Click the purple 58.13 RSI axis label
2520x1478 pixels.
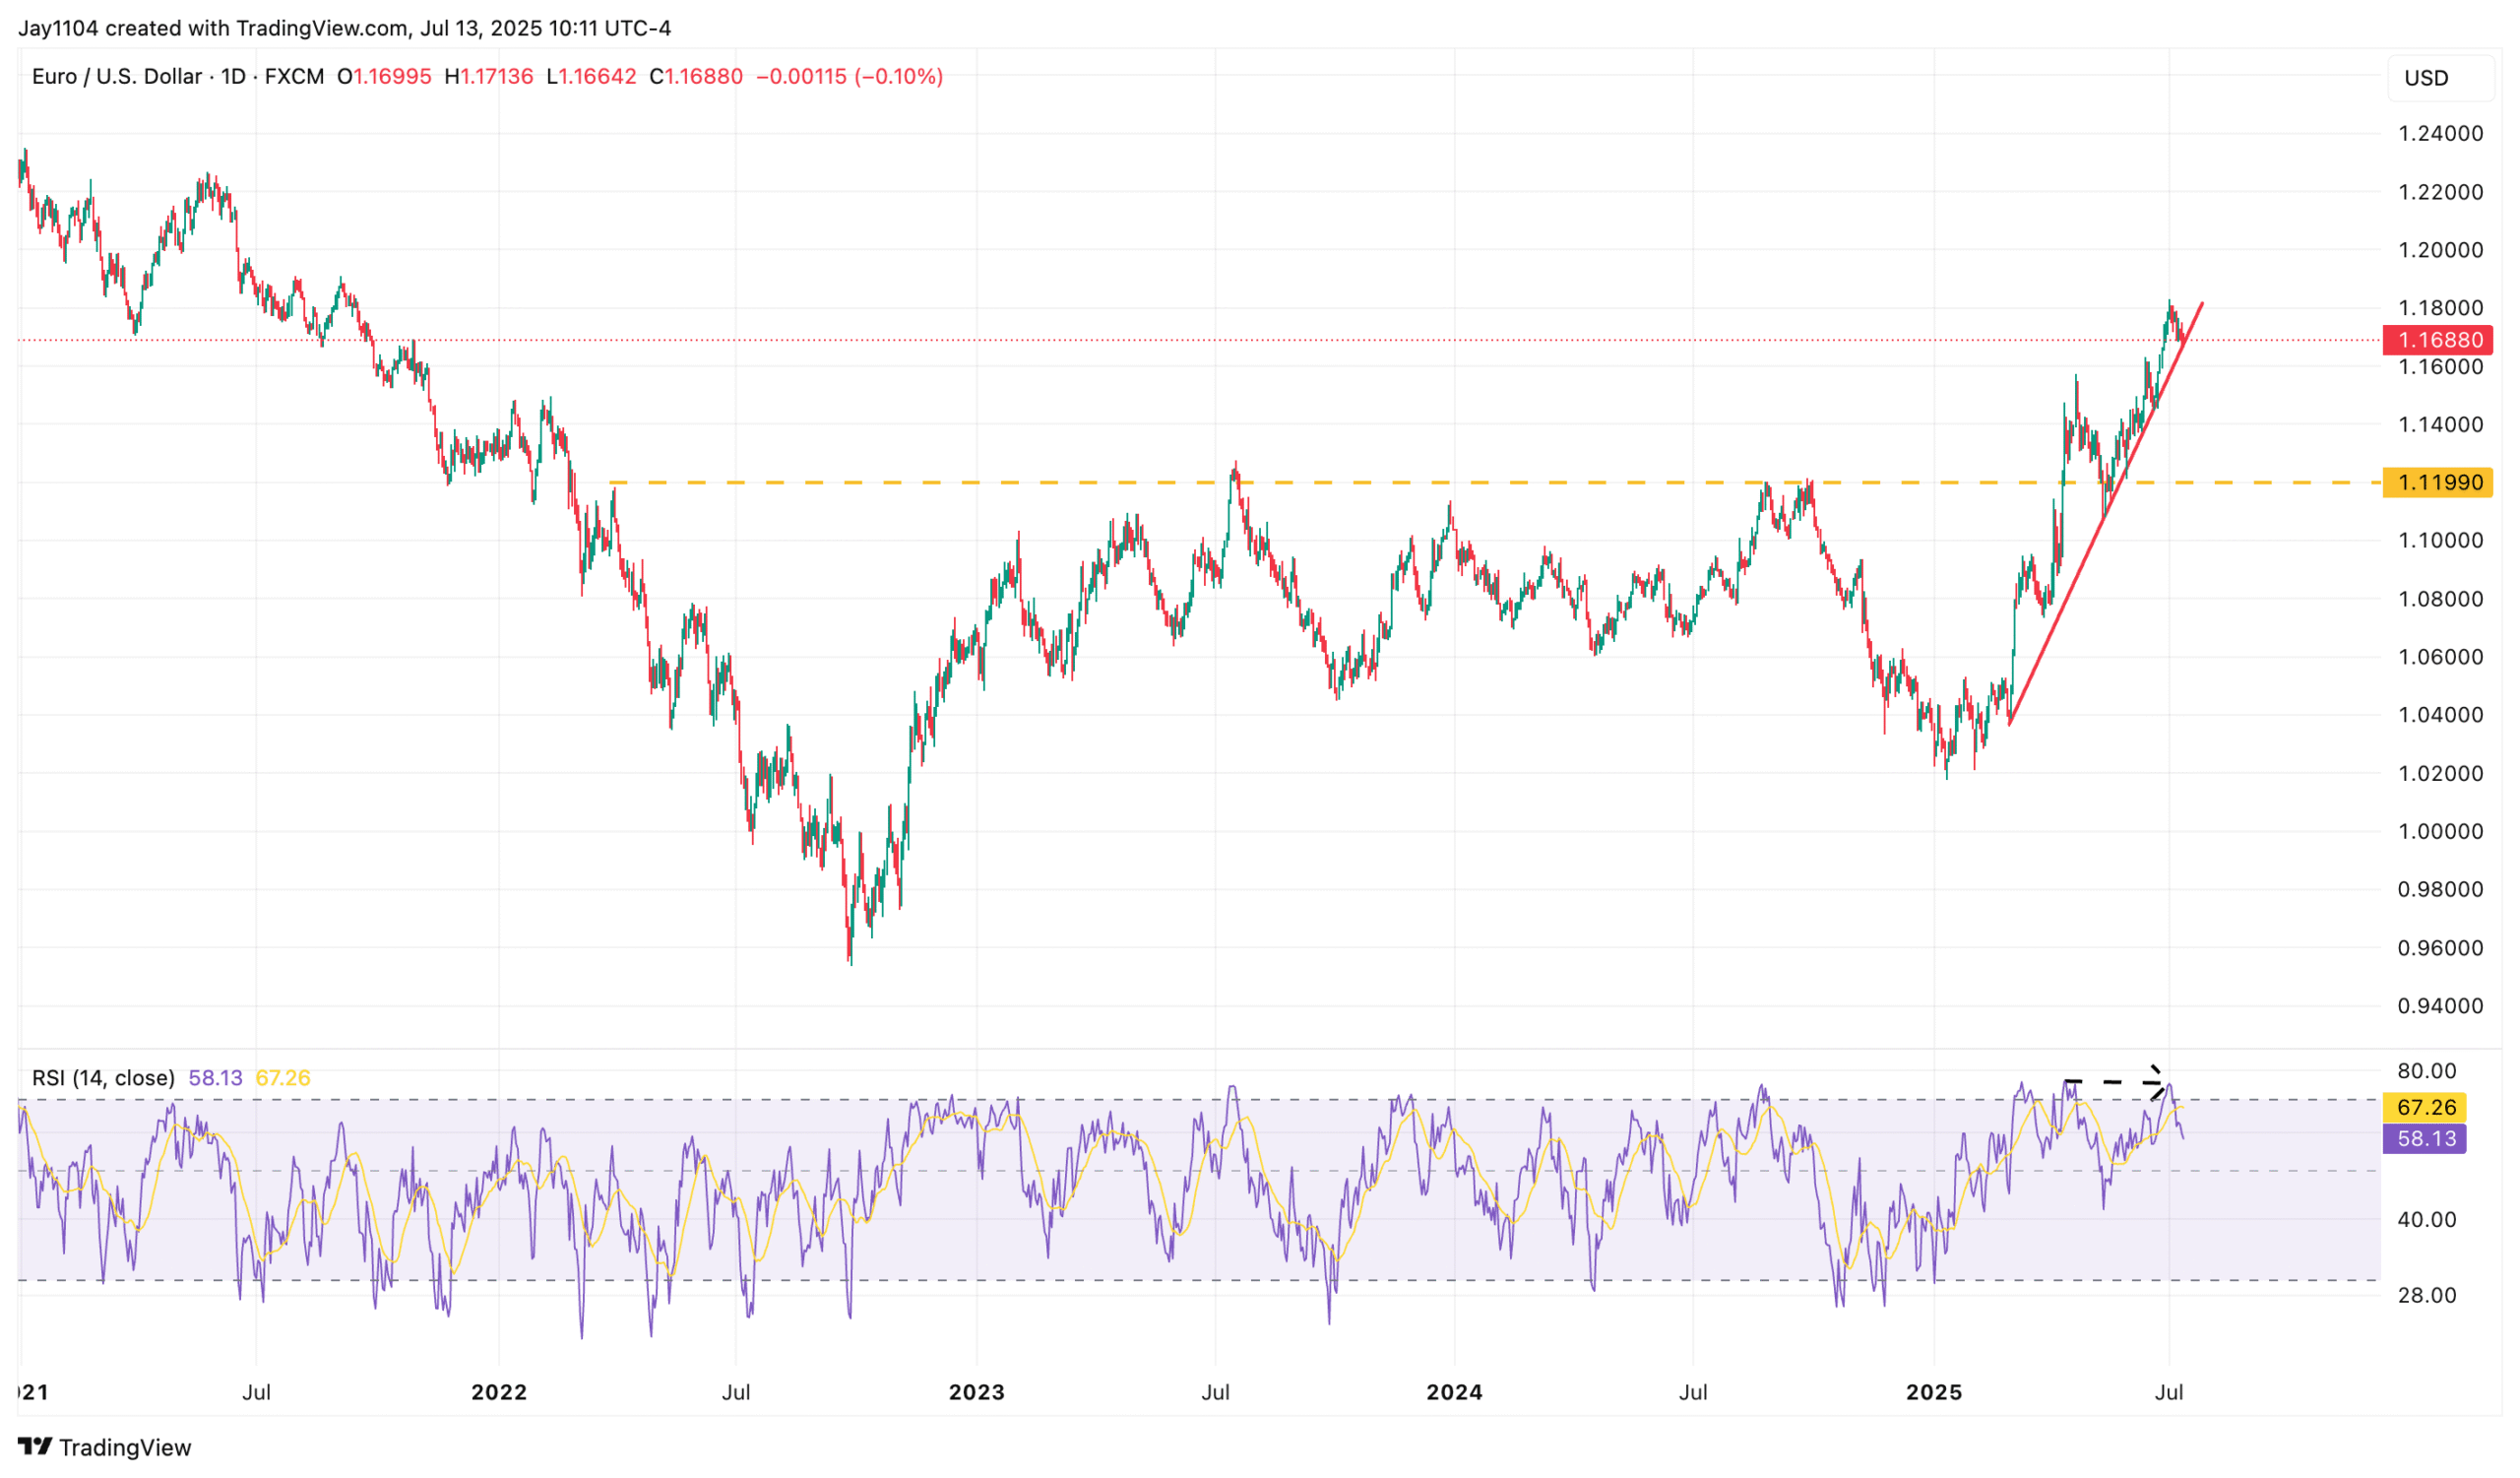pos(2425,1139)
